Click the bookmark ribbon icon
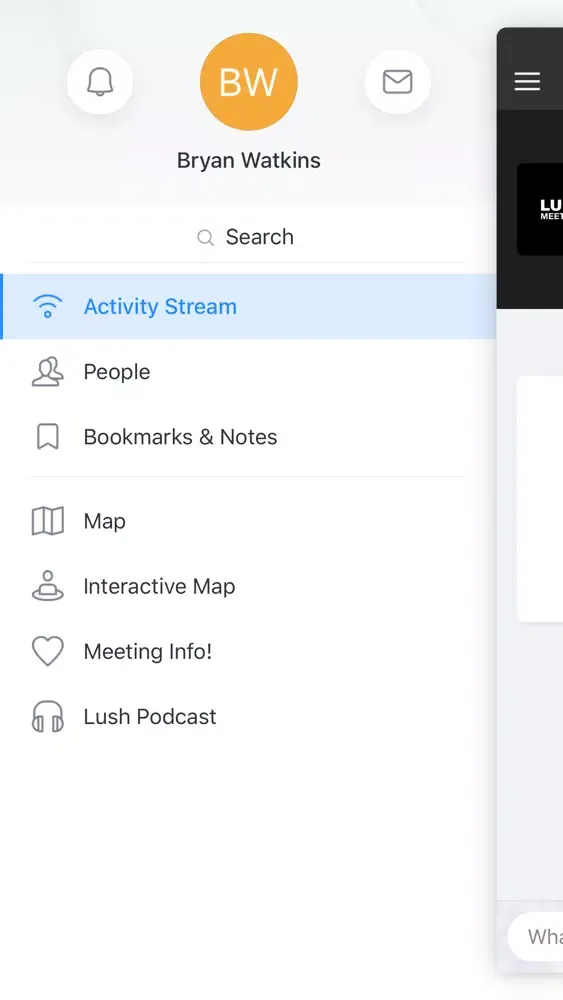 click(48, 437)
